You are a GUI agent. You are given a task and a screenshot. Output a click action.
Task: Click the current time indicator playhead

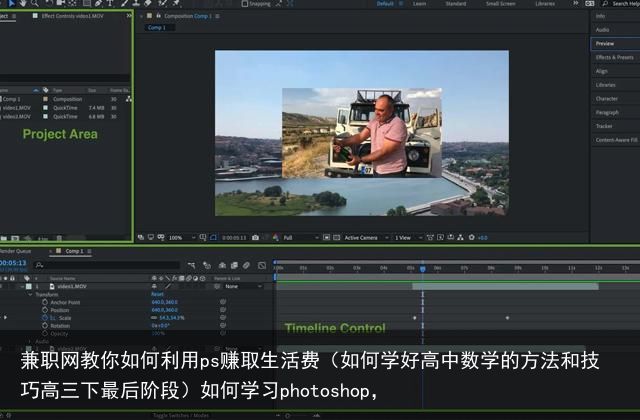tap(422, 268)
